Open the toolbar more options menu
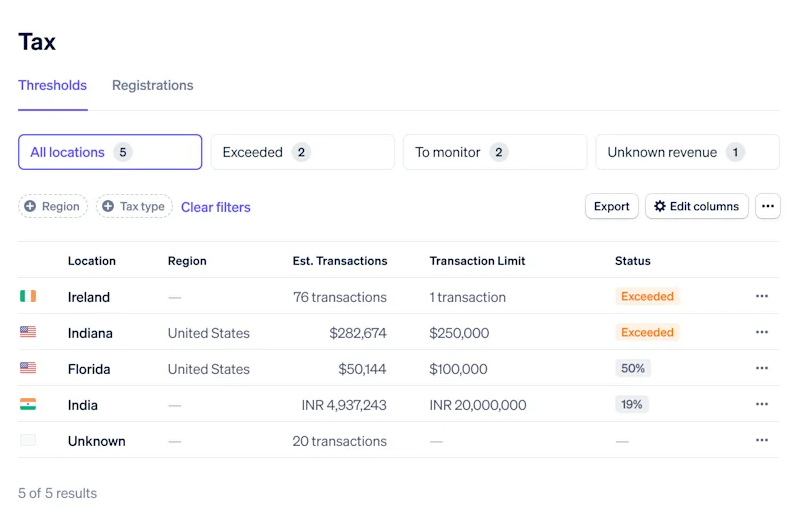Image resolution: width=797 pixels, height=530 pixels. coord(768,206)
